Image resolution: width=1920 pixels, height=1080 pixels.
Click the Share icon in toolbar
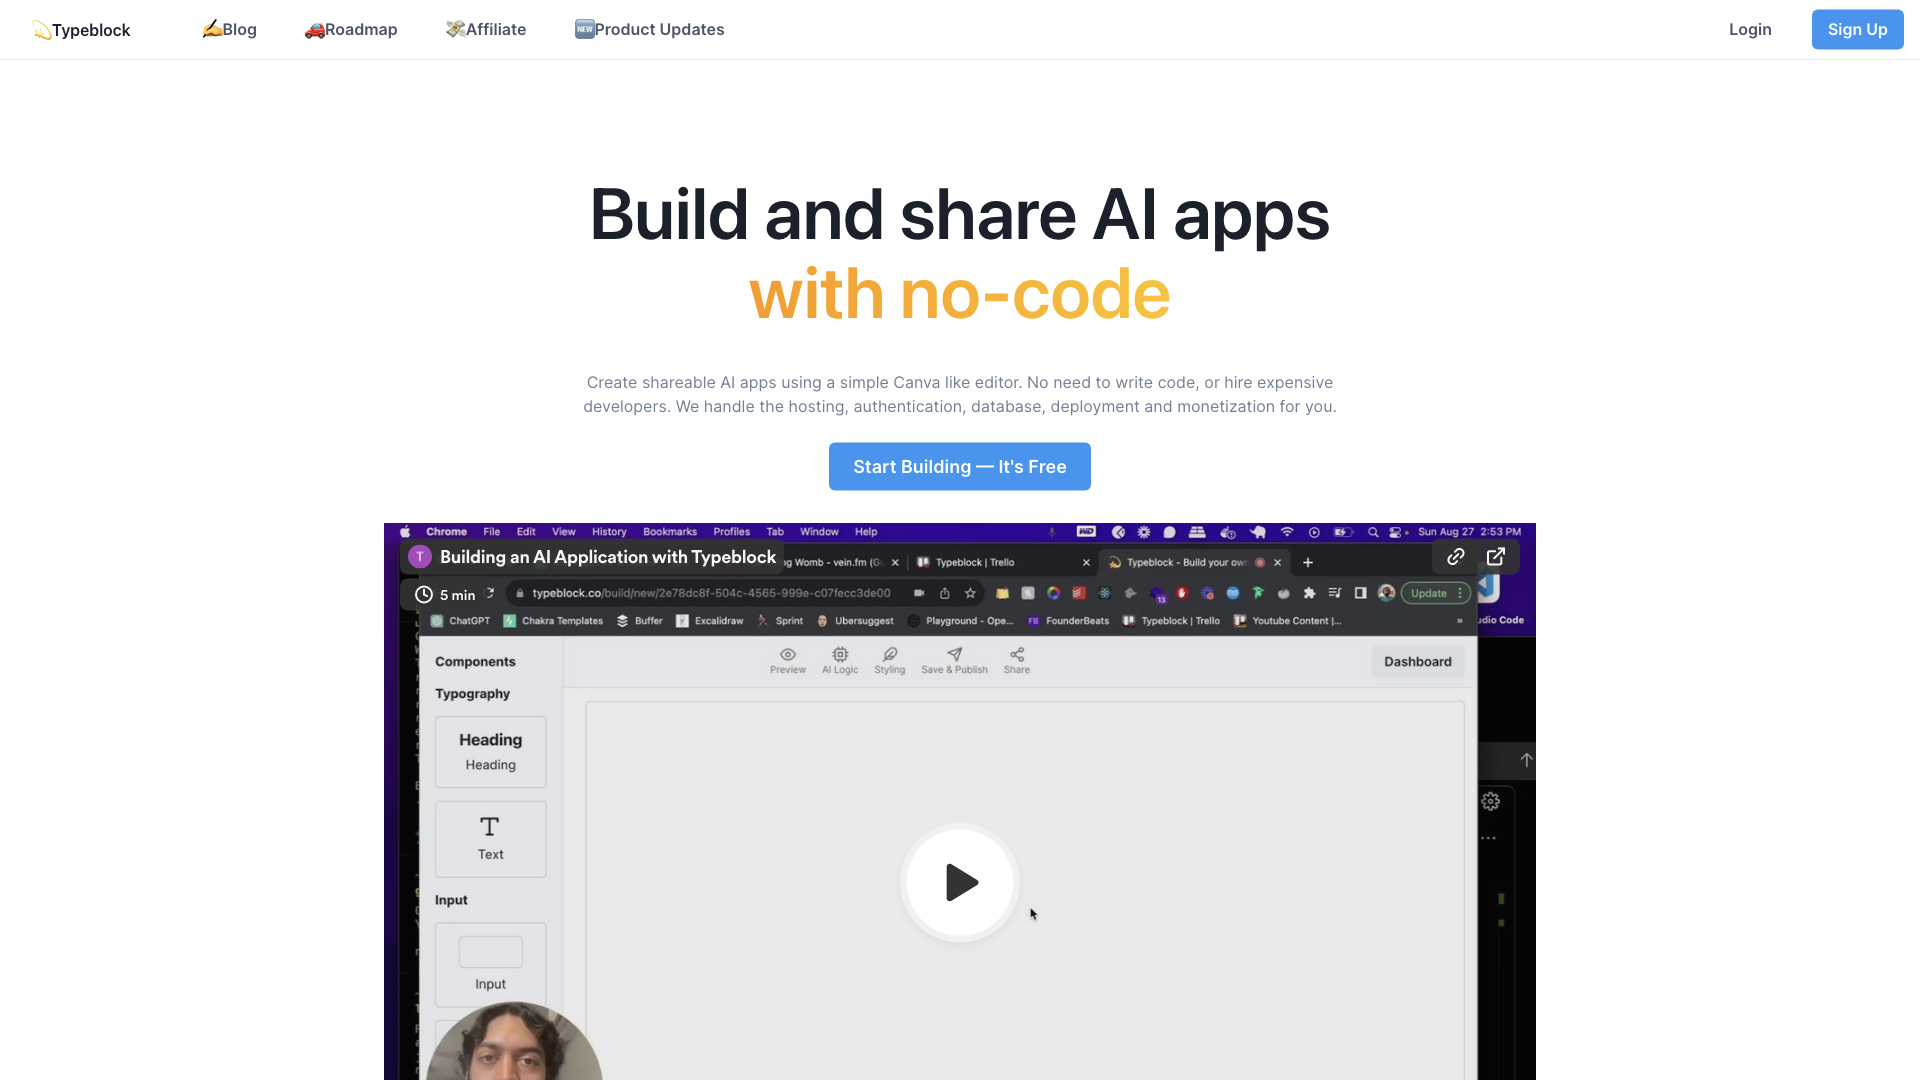click(x=1017, y=659)
